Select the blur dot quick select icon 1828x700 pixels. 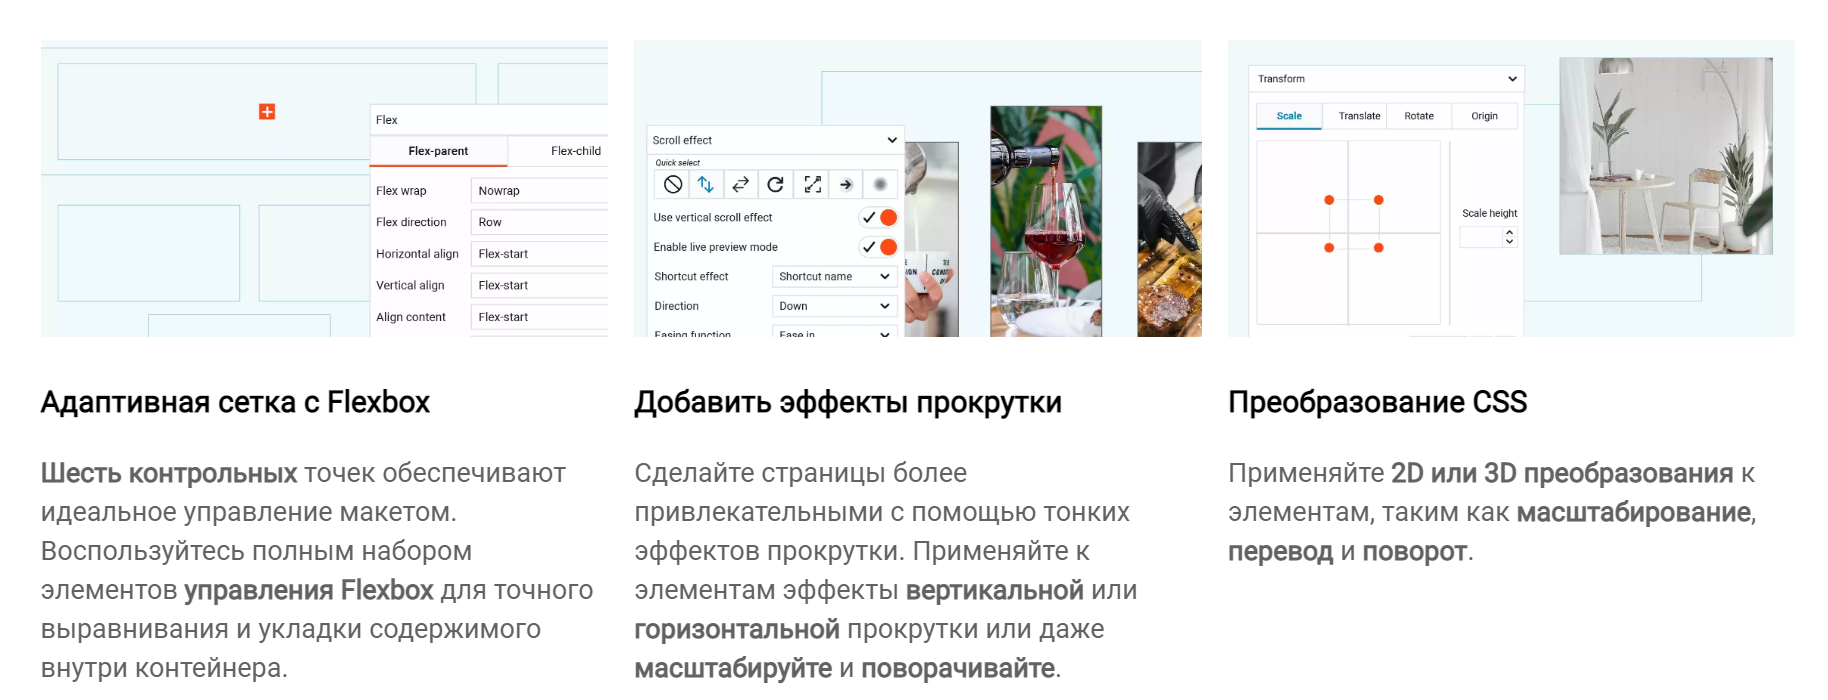(x=880, y=184)
